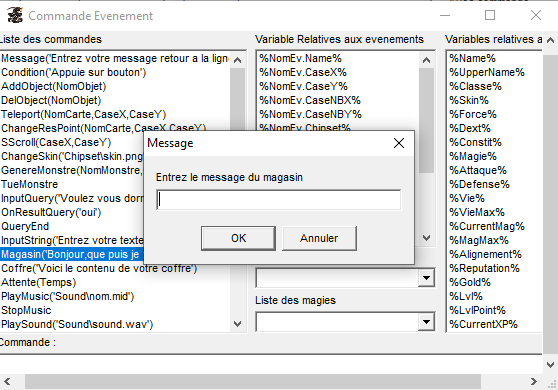Focus the magasin message text field
This screenshot has height=390, width=558.
click(x=279, y=200)
